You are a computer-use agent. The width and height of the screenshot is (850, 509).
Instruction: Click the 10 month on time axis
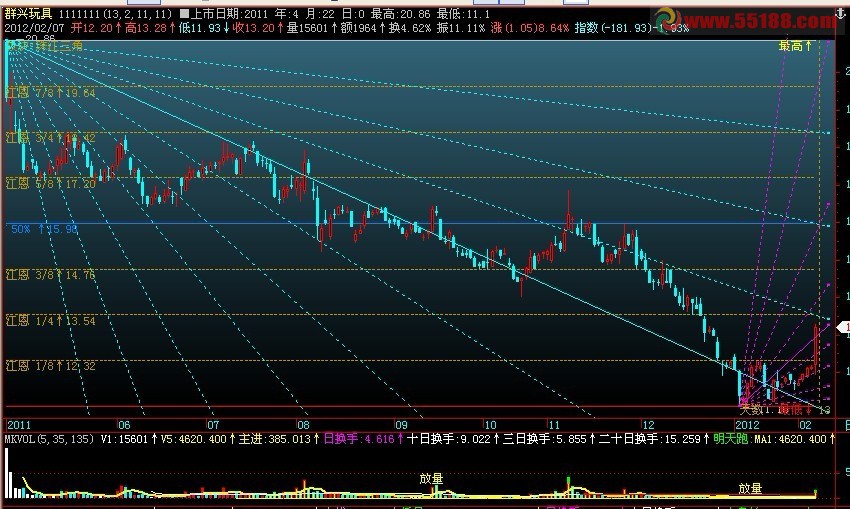pos(490,425)
